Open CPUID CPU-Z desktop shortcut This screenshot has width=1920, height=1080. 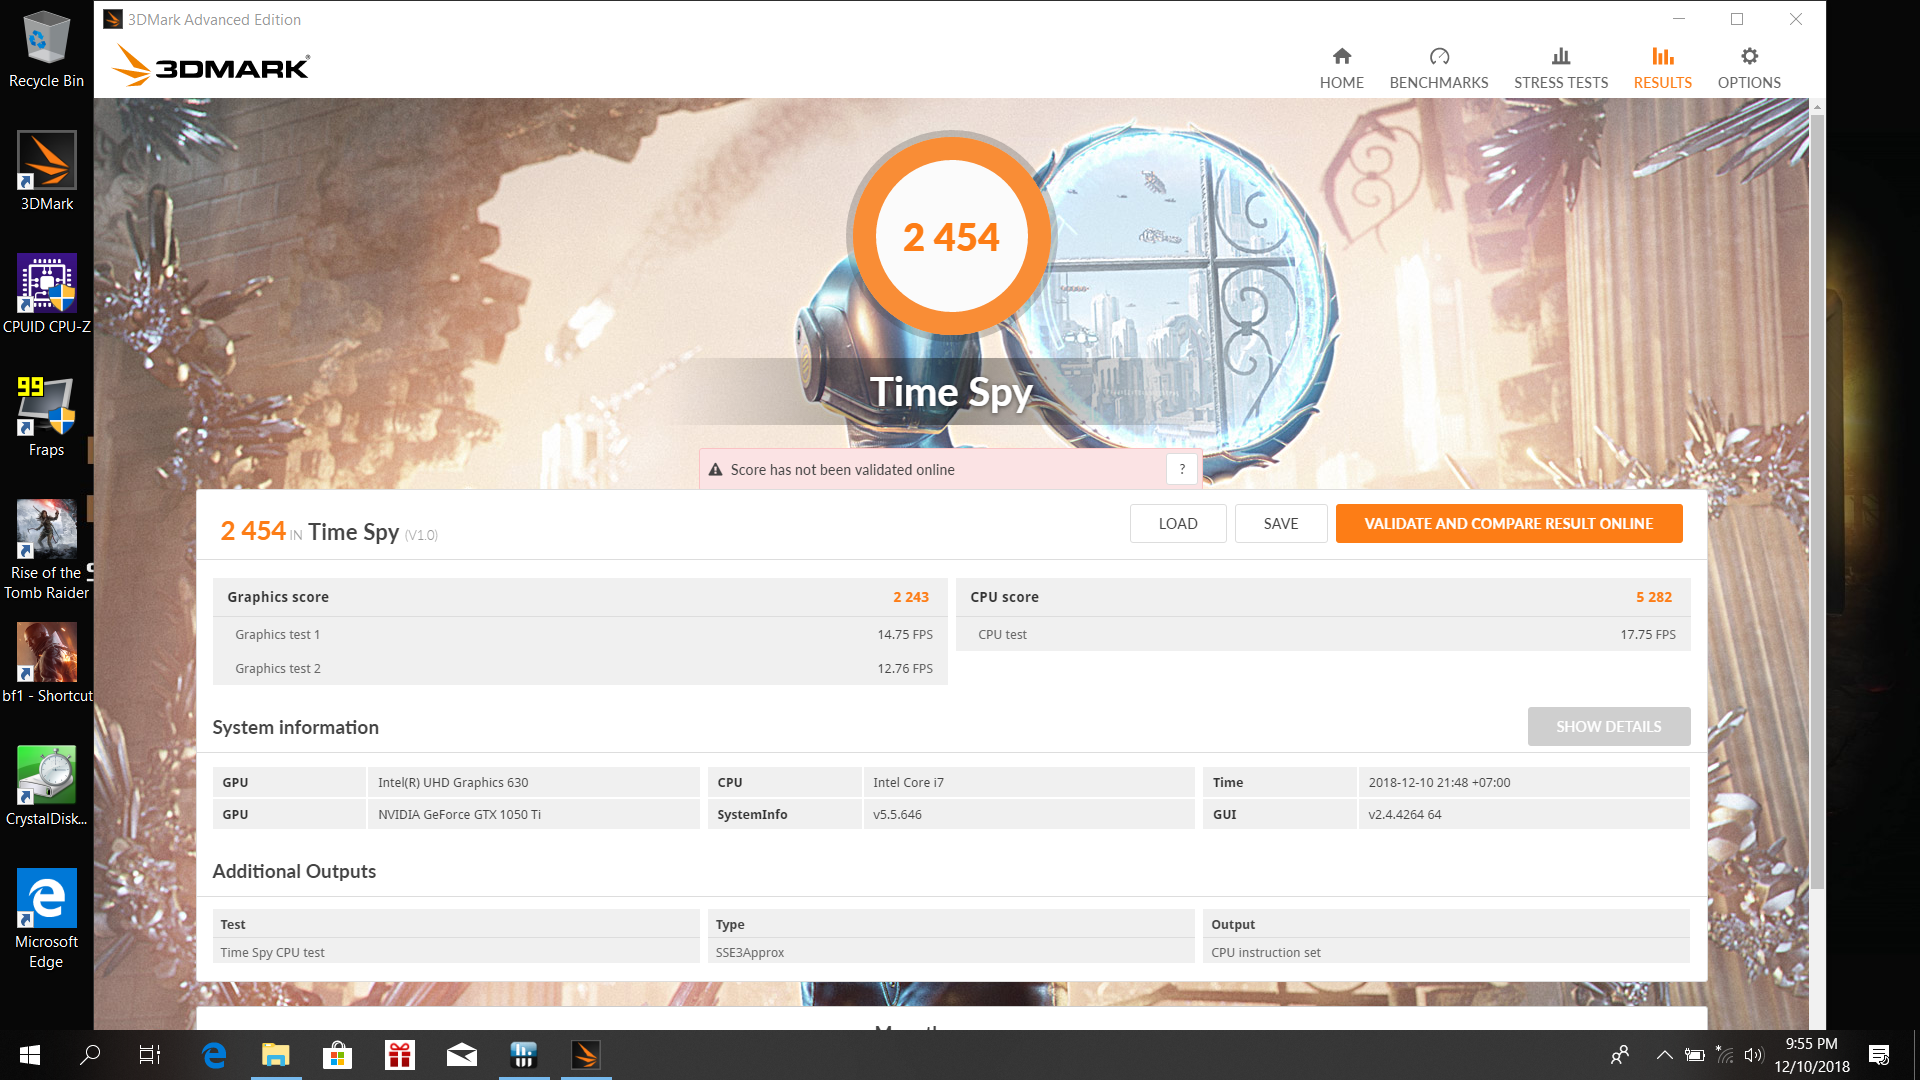[46, 295]
